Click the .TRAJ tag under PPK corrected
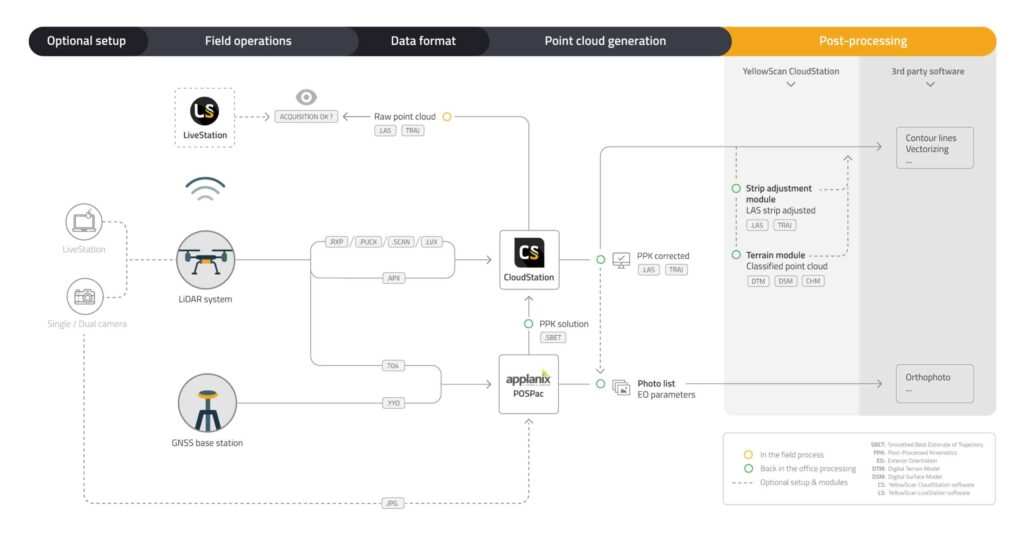This screenshot has width=1024, height=548. 677,270
